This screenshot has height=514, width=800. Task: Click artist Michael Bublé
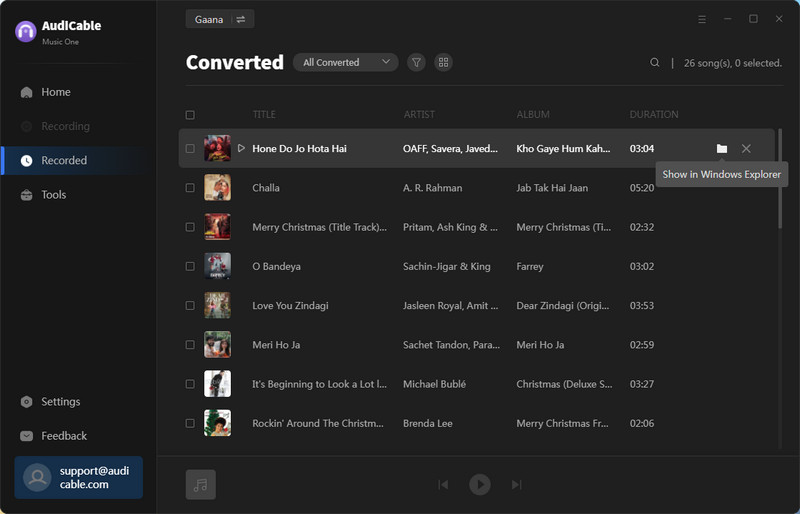[434, 384]
